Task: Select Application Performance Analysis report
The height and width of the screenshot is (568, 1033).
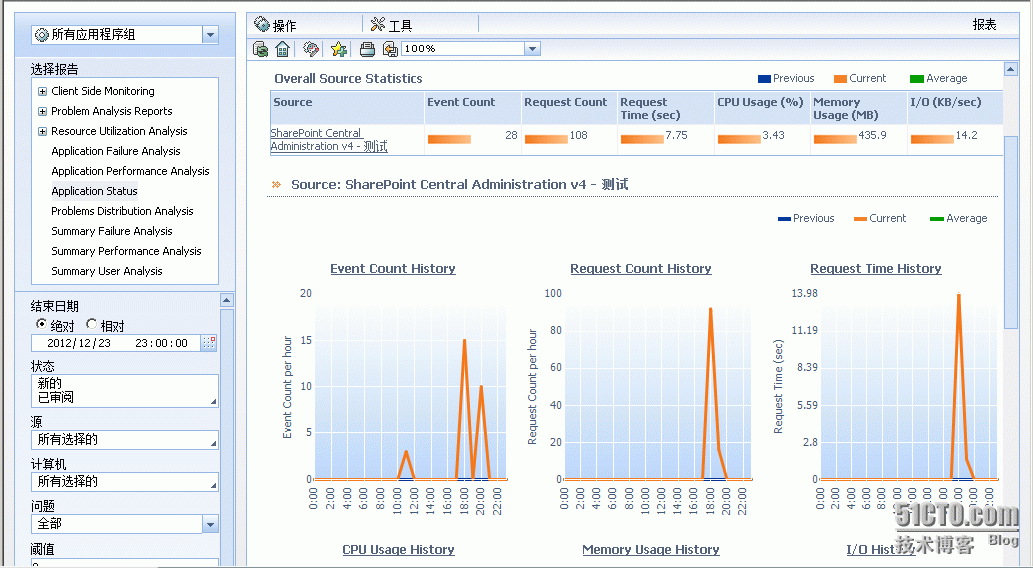Action: click(130, 171)
